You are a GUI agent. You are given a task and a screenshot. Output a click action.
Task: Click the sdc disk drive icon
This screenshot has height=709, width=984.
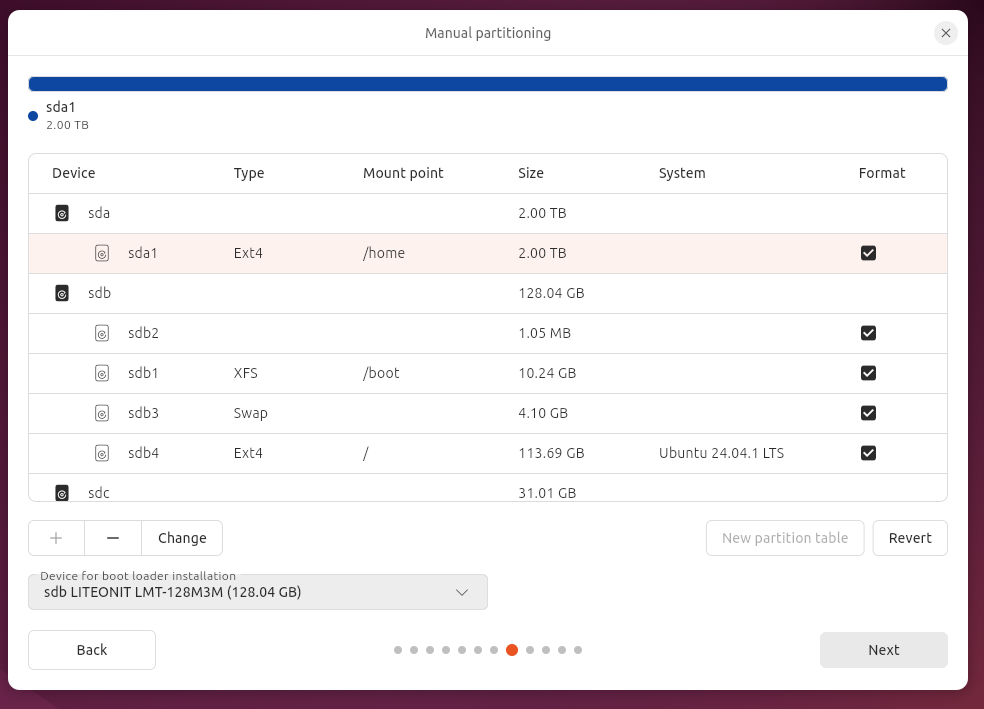click(x=62, y=492)
